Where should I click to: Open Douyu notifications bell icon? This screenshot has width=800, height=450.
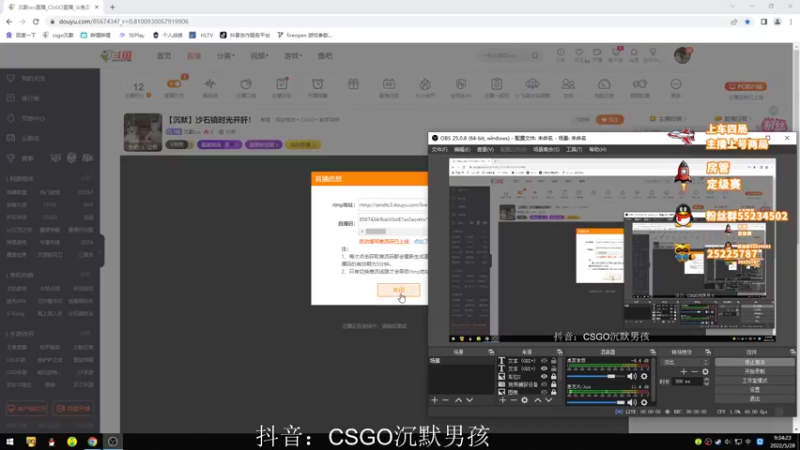point(634,52)
